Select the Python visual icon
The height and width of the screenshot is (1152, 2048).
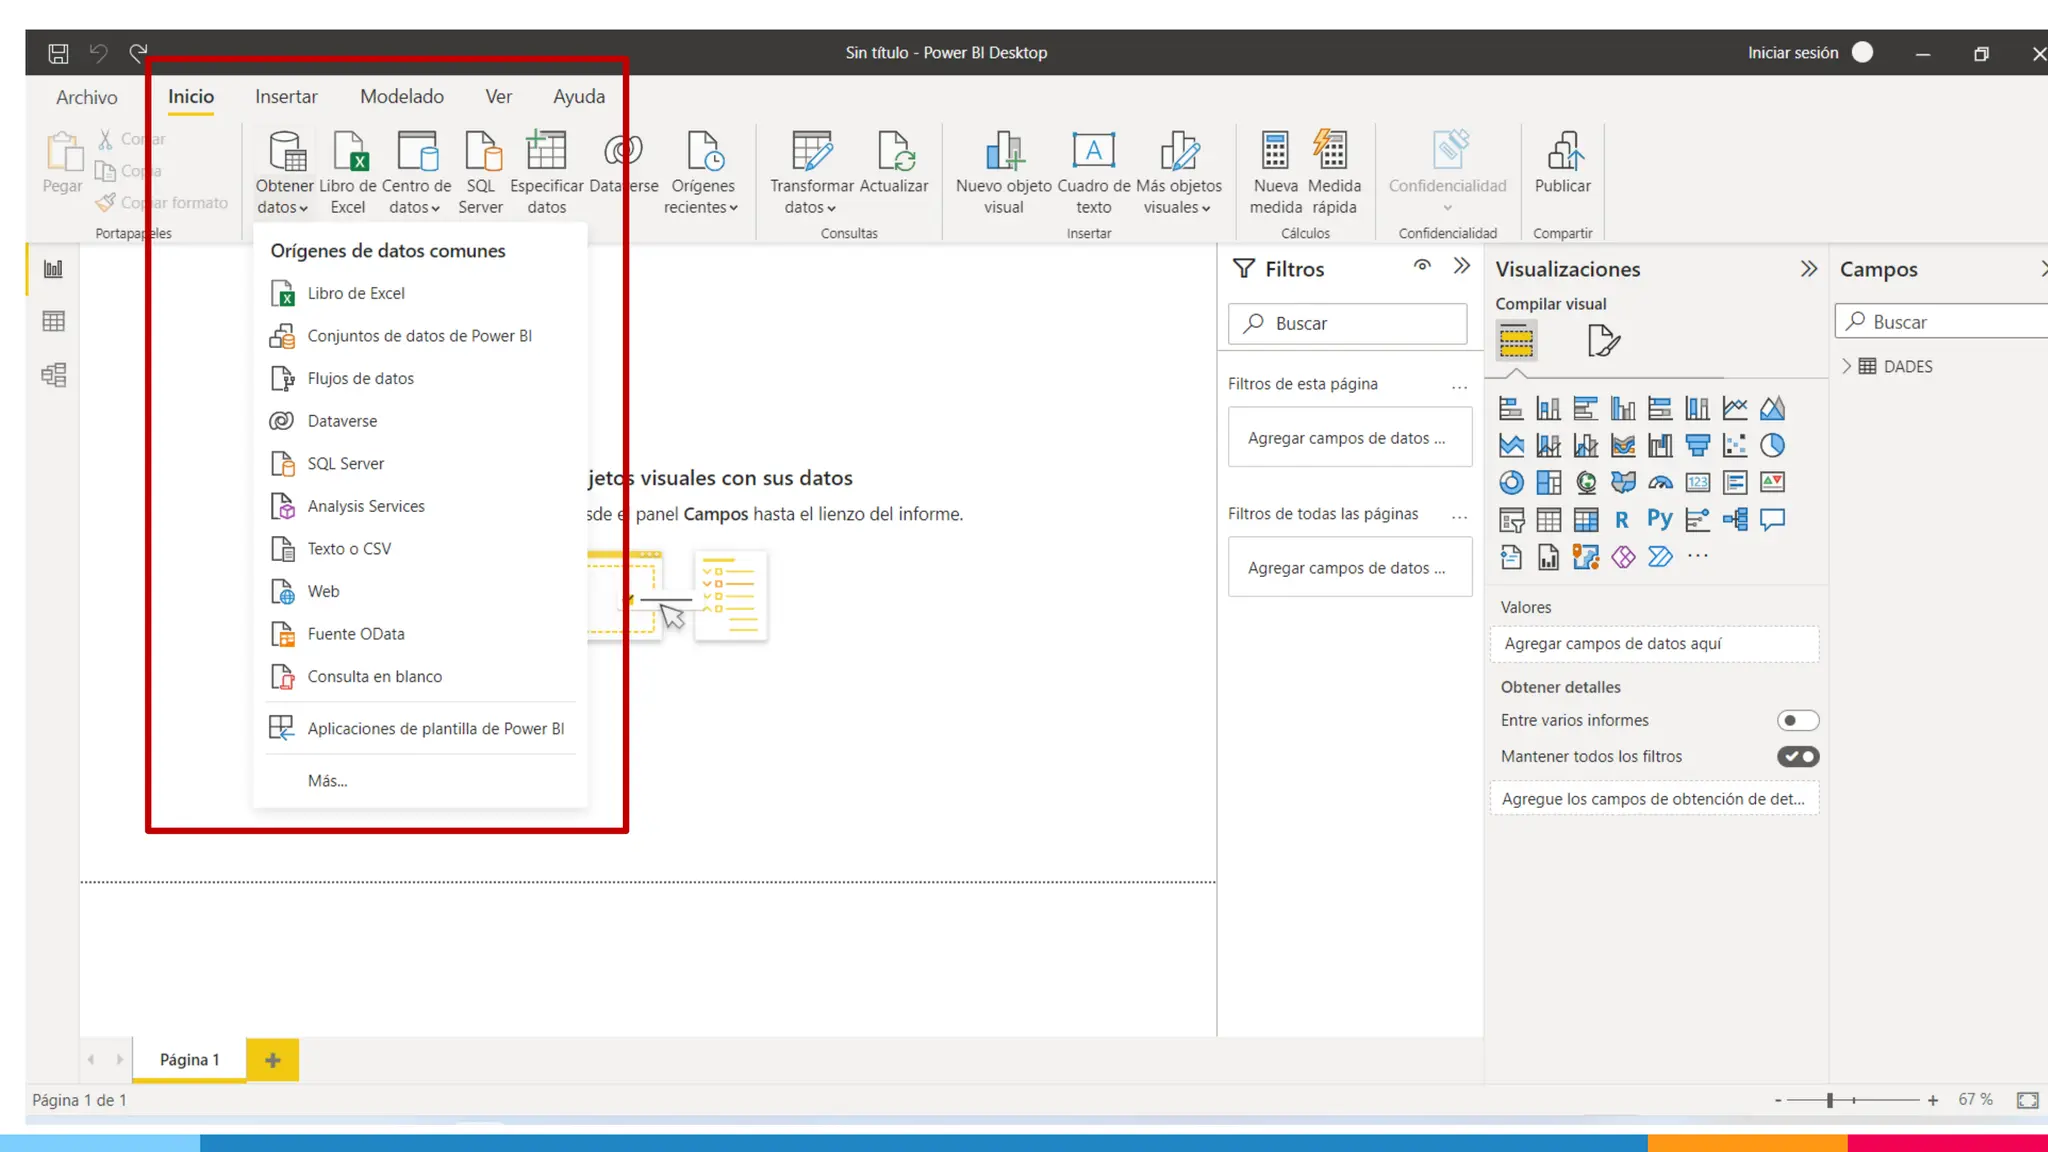(x=1659, y=519)
